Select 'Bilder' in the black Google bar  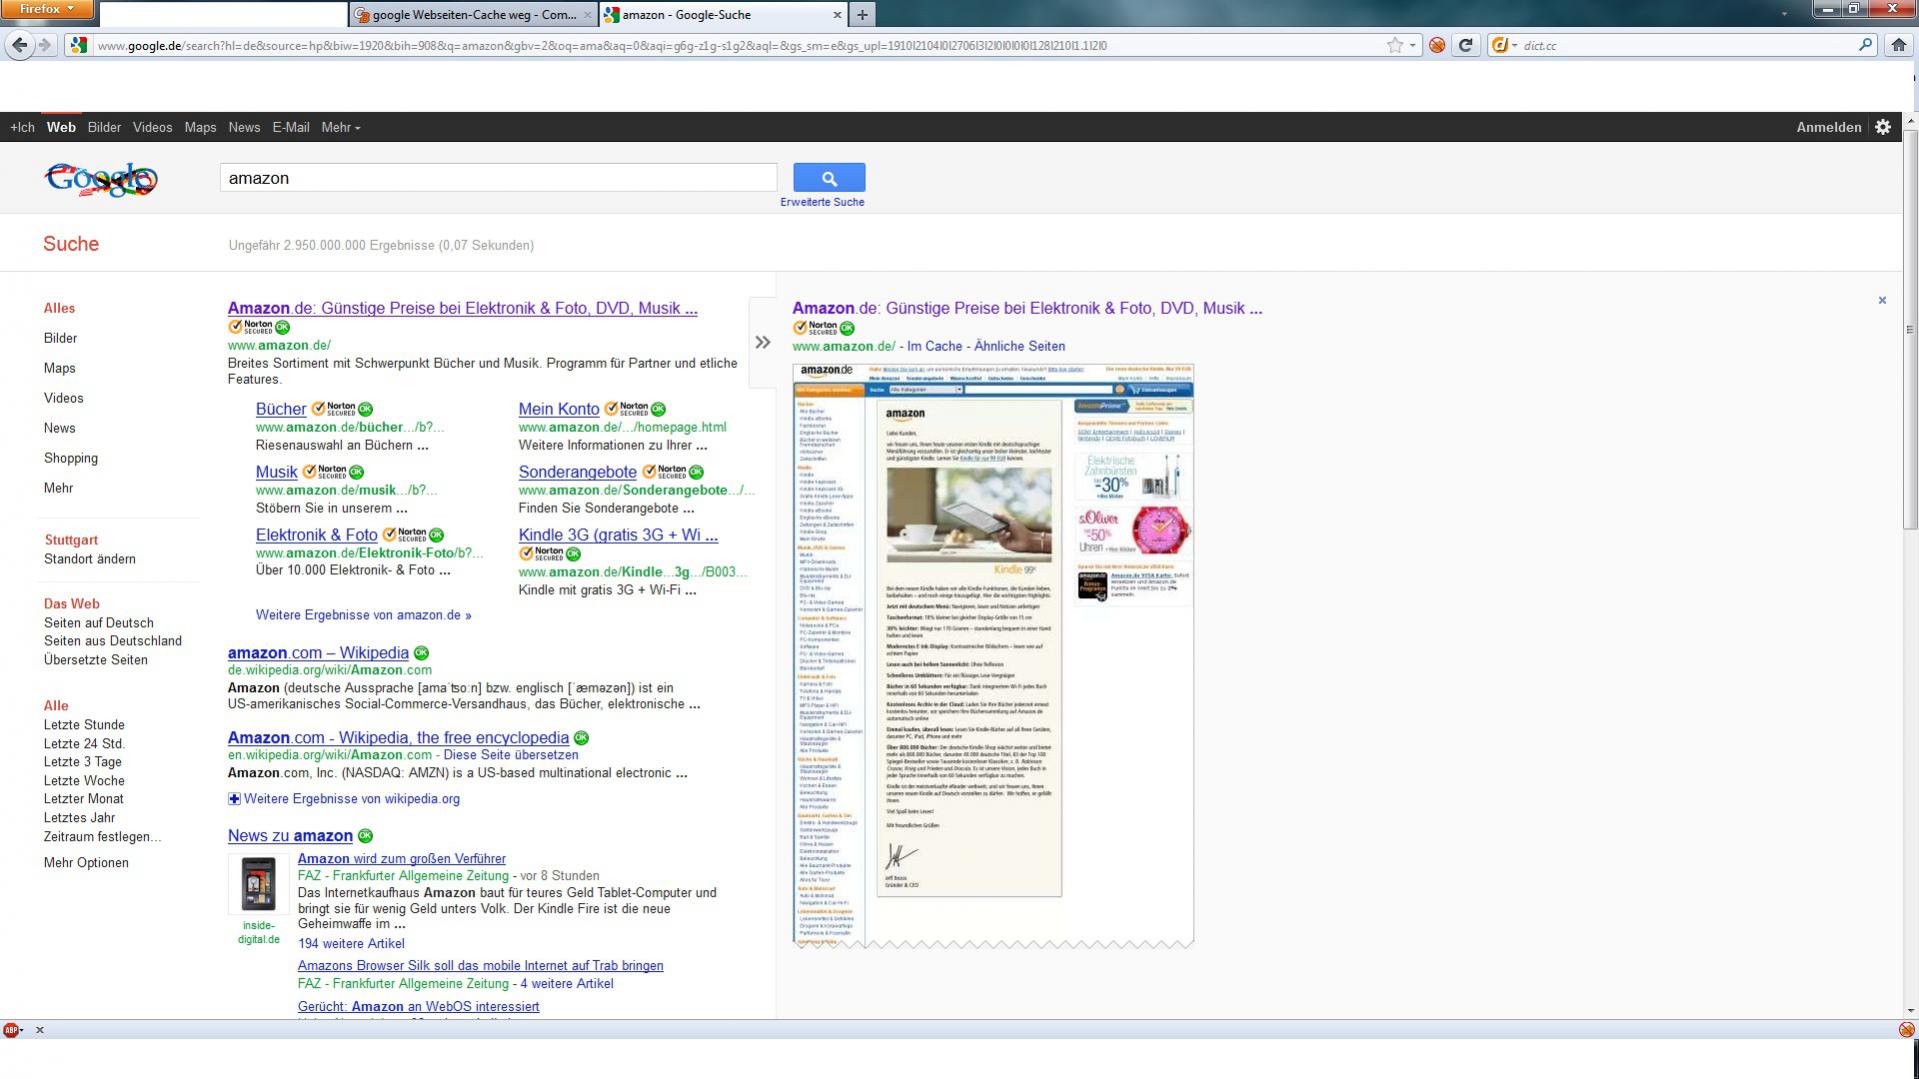point(104,127)
